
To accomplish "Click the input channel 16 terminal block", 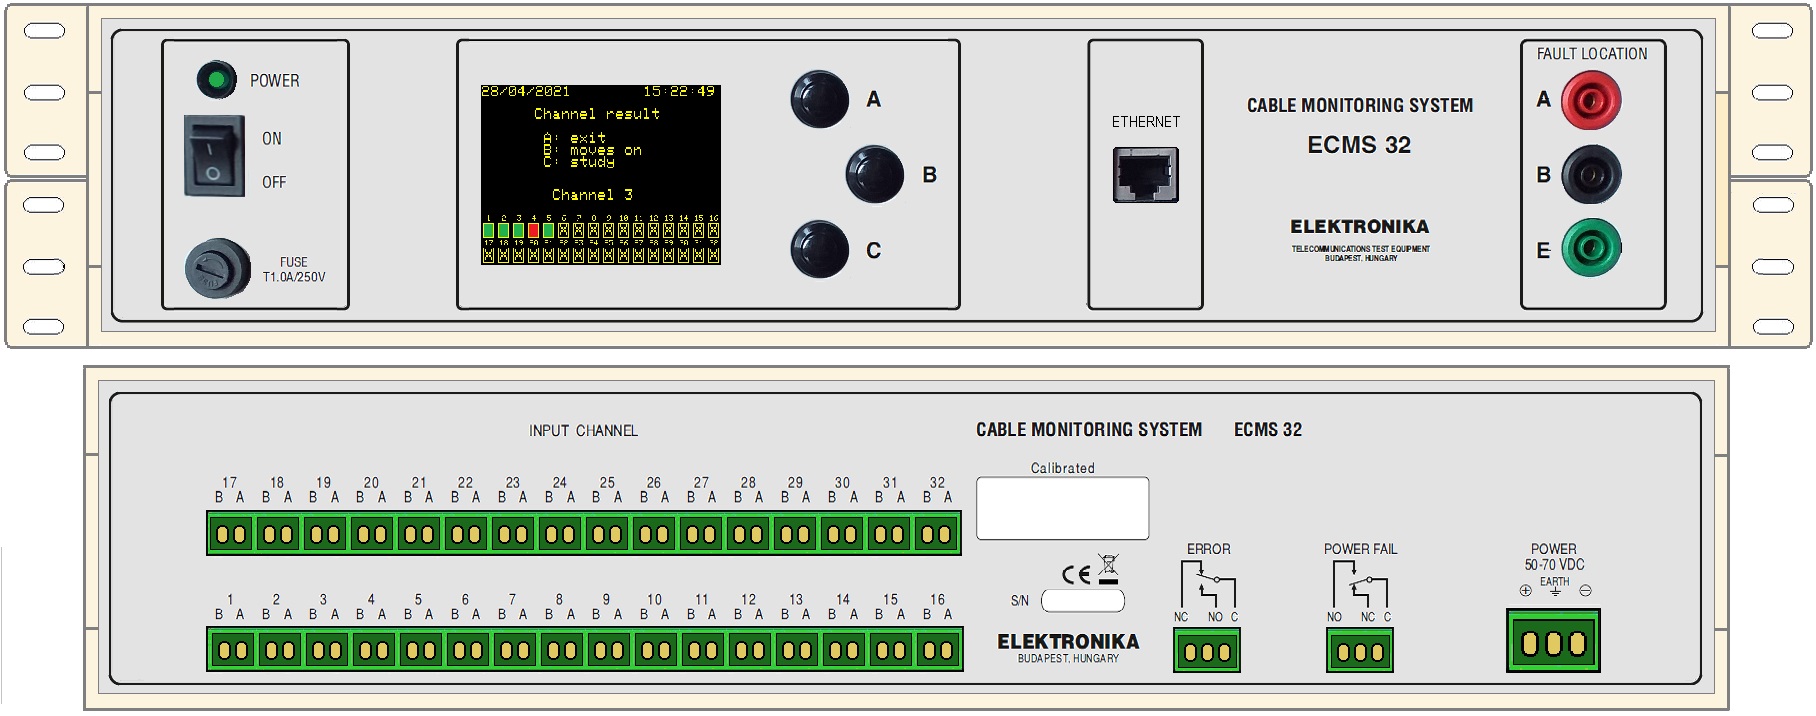I will [937, 651].
